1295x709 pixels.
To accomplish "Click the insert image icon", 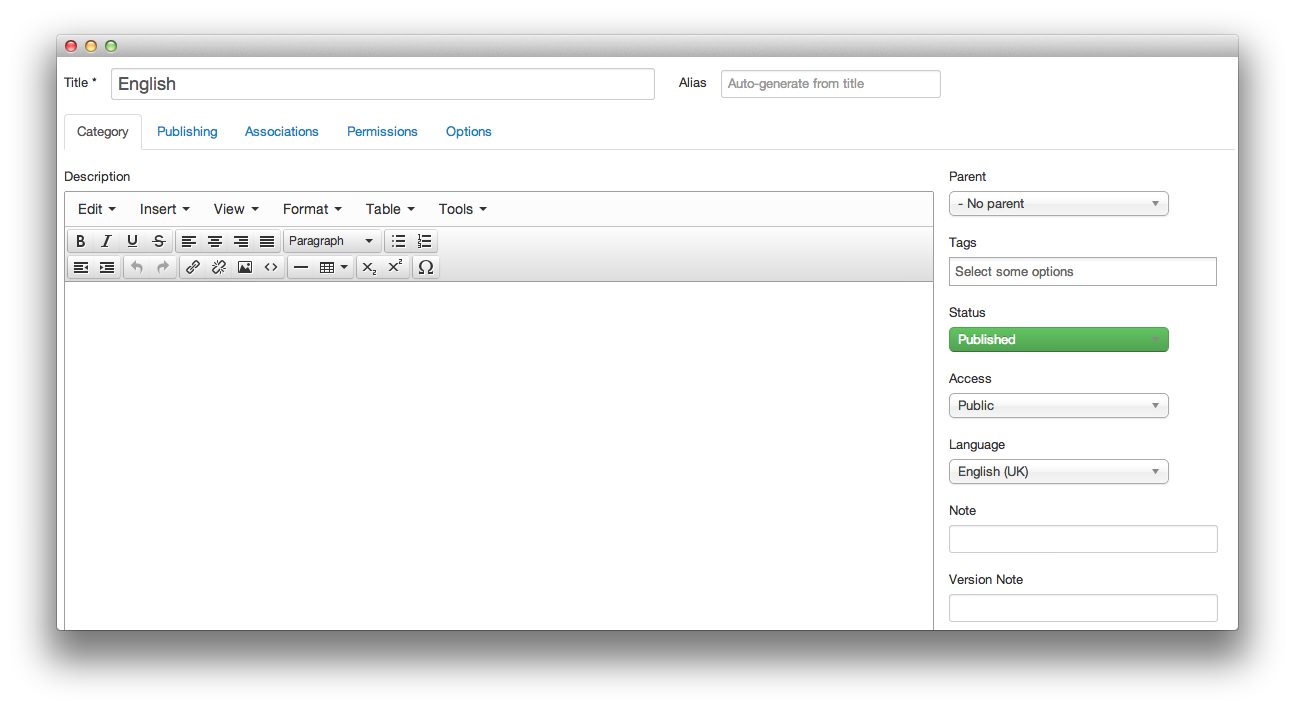I will (245, 267).
